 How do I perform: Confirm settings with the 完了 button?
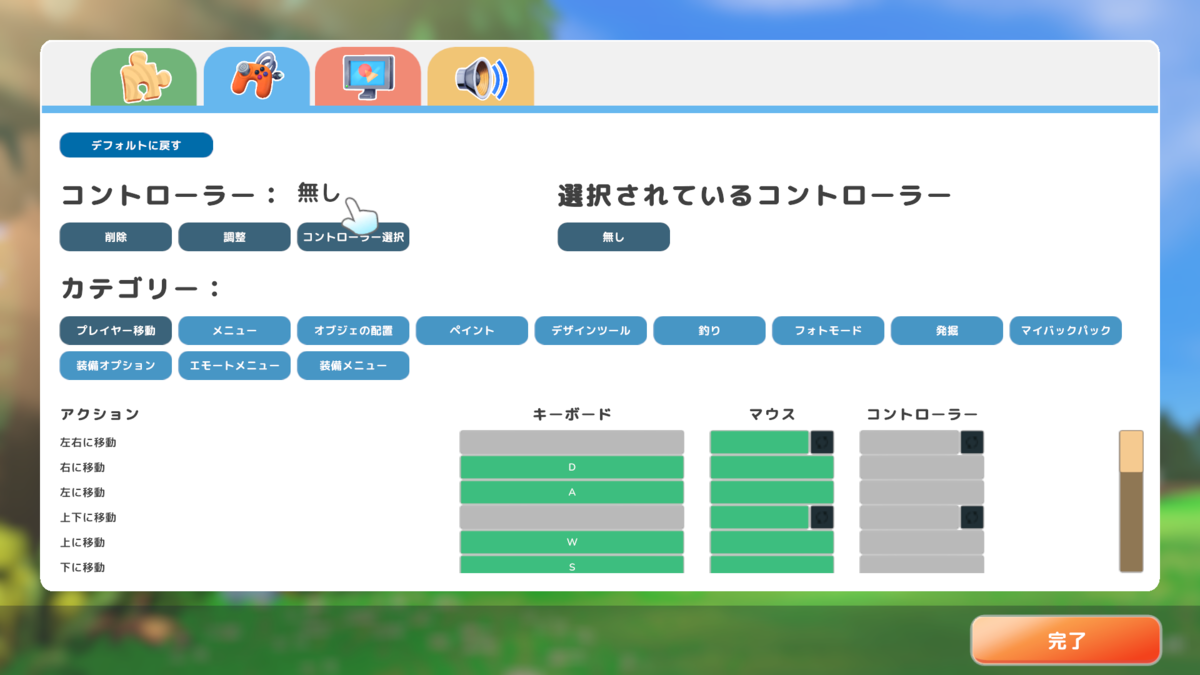tap(1066, 640)
